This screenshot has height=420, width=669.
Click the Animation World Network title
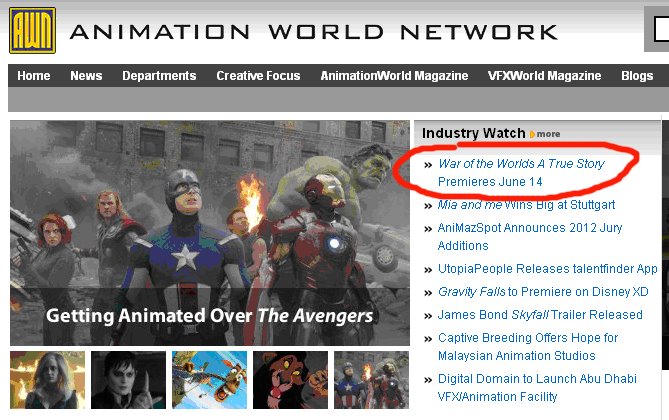coord(314,32)
